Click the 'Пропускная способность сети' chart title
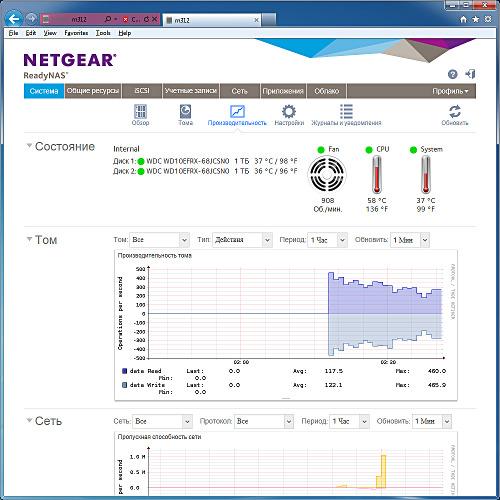This screenshot has width=500, height=500. [x=159, y=437]
